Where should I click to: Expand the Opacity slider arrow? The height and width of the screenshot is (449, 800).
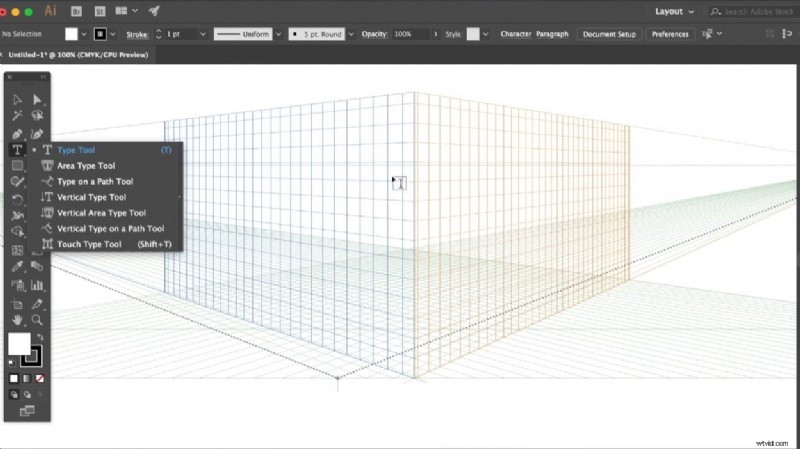tap(435, 34)
